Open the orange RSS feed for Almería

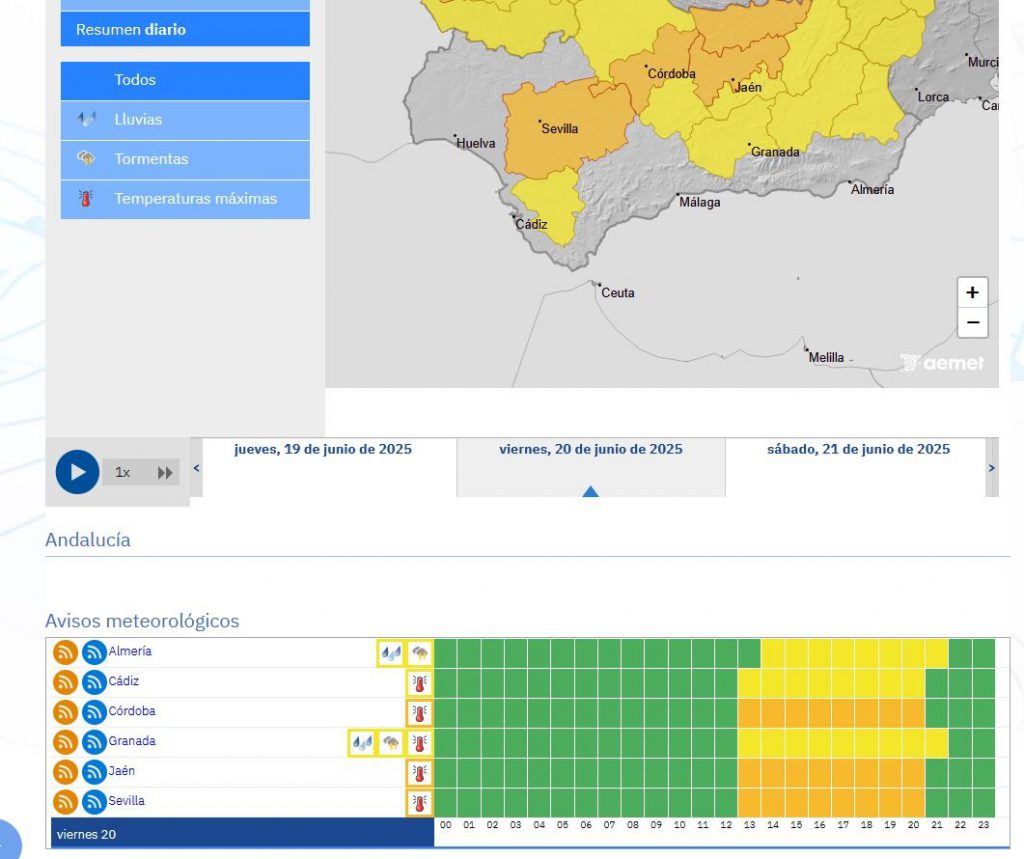pos(65,653)
